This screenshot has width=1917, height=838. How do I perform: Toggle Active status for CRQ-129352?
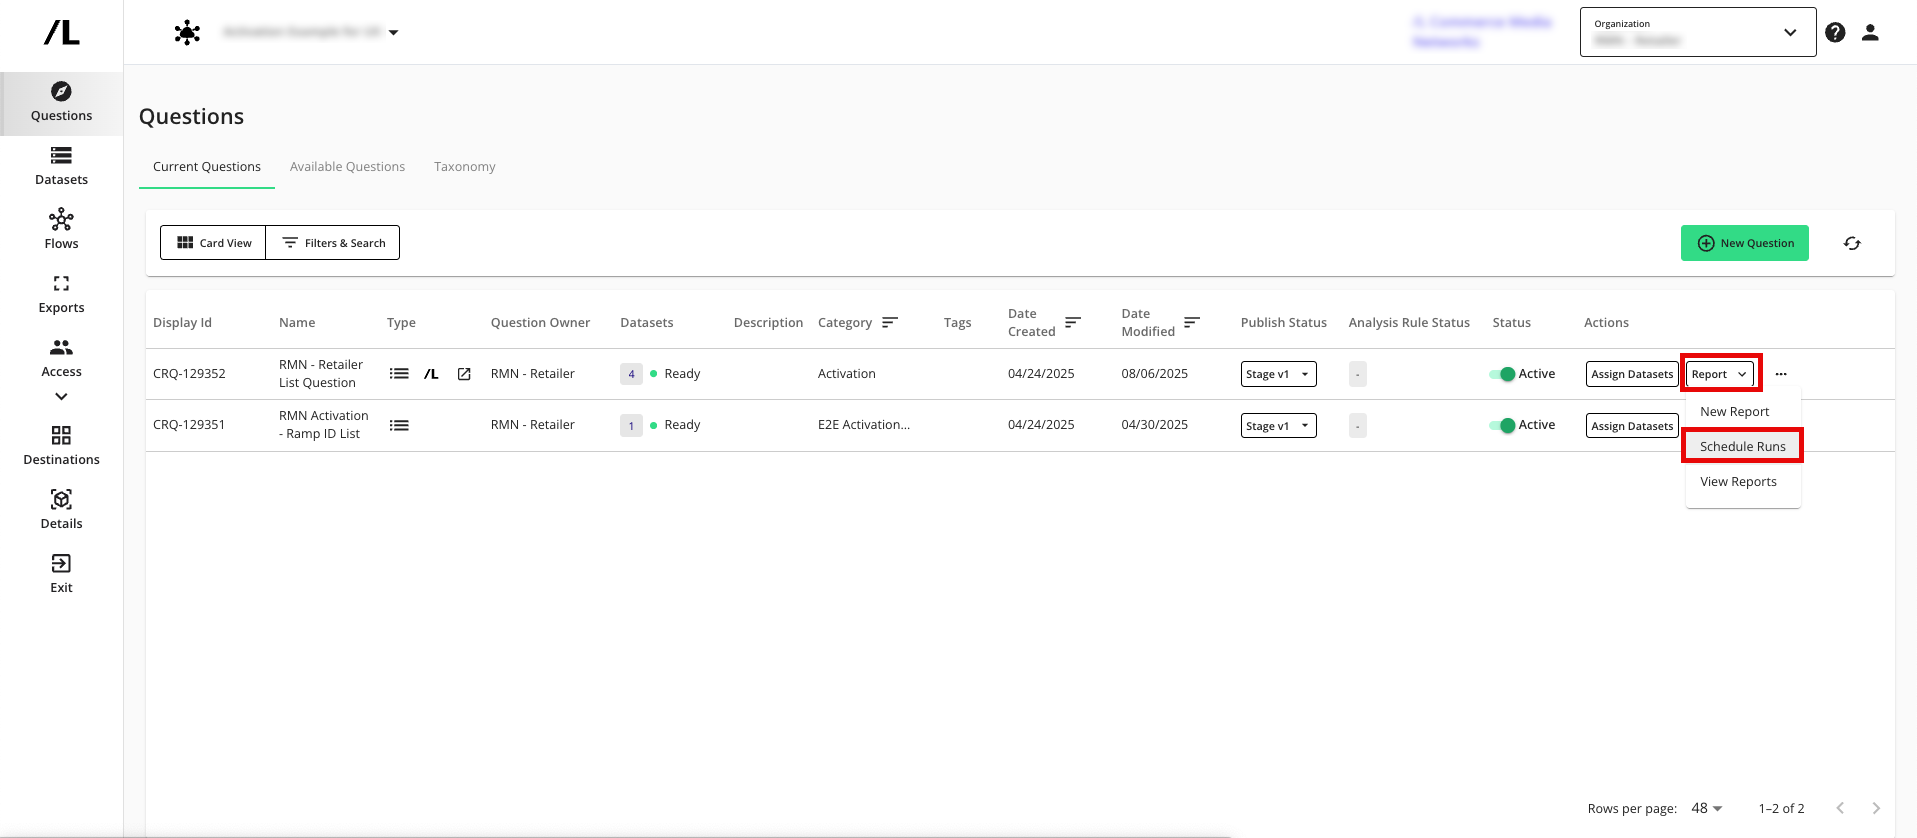click(1503, 374)
